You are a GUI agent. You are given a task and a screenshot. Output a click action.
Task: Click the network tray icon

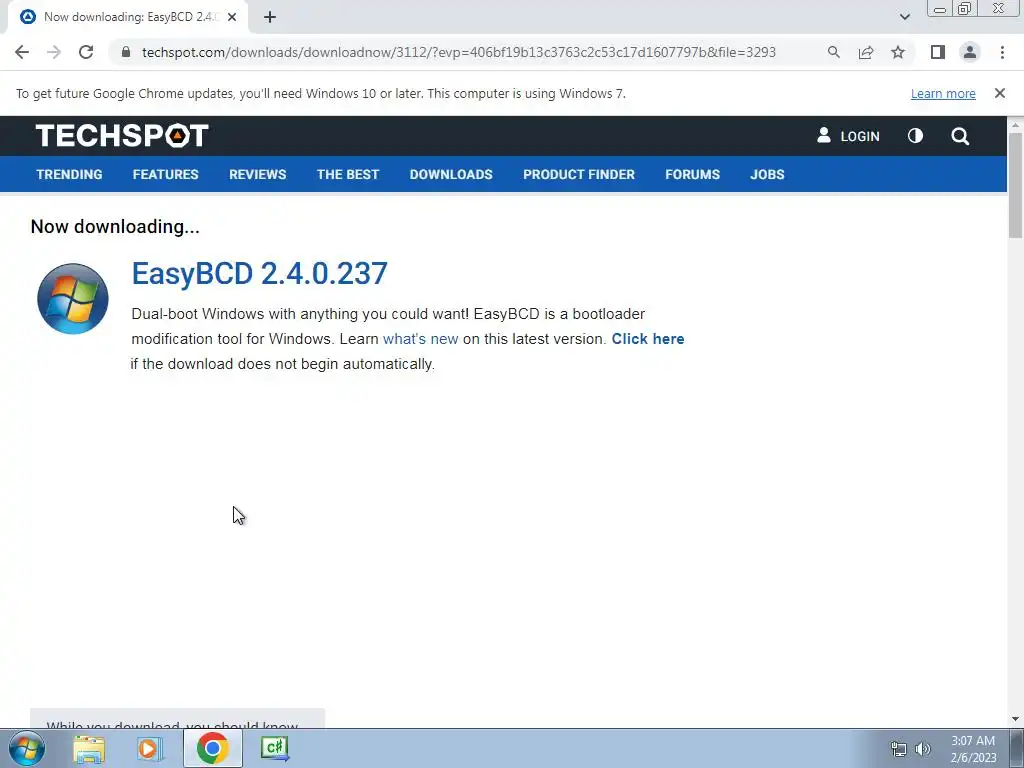tap(899, 749)
